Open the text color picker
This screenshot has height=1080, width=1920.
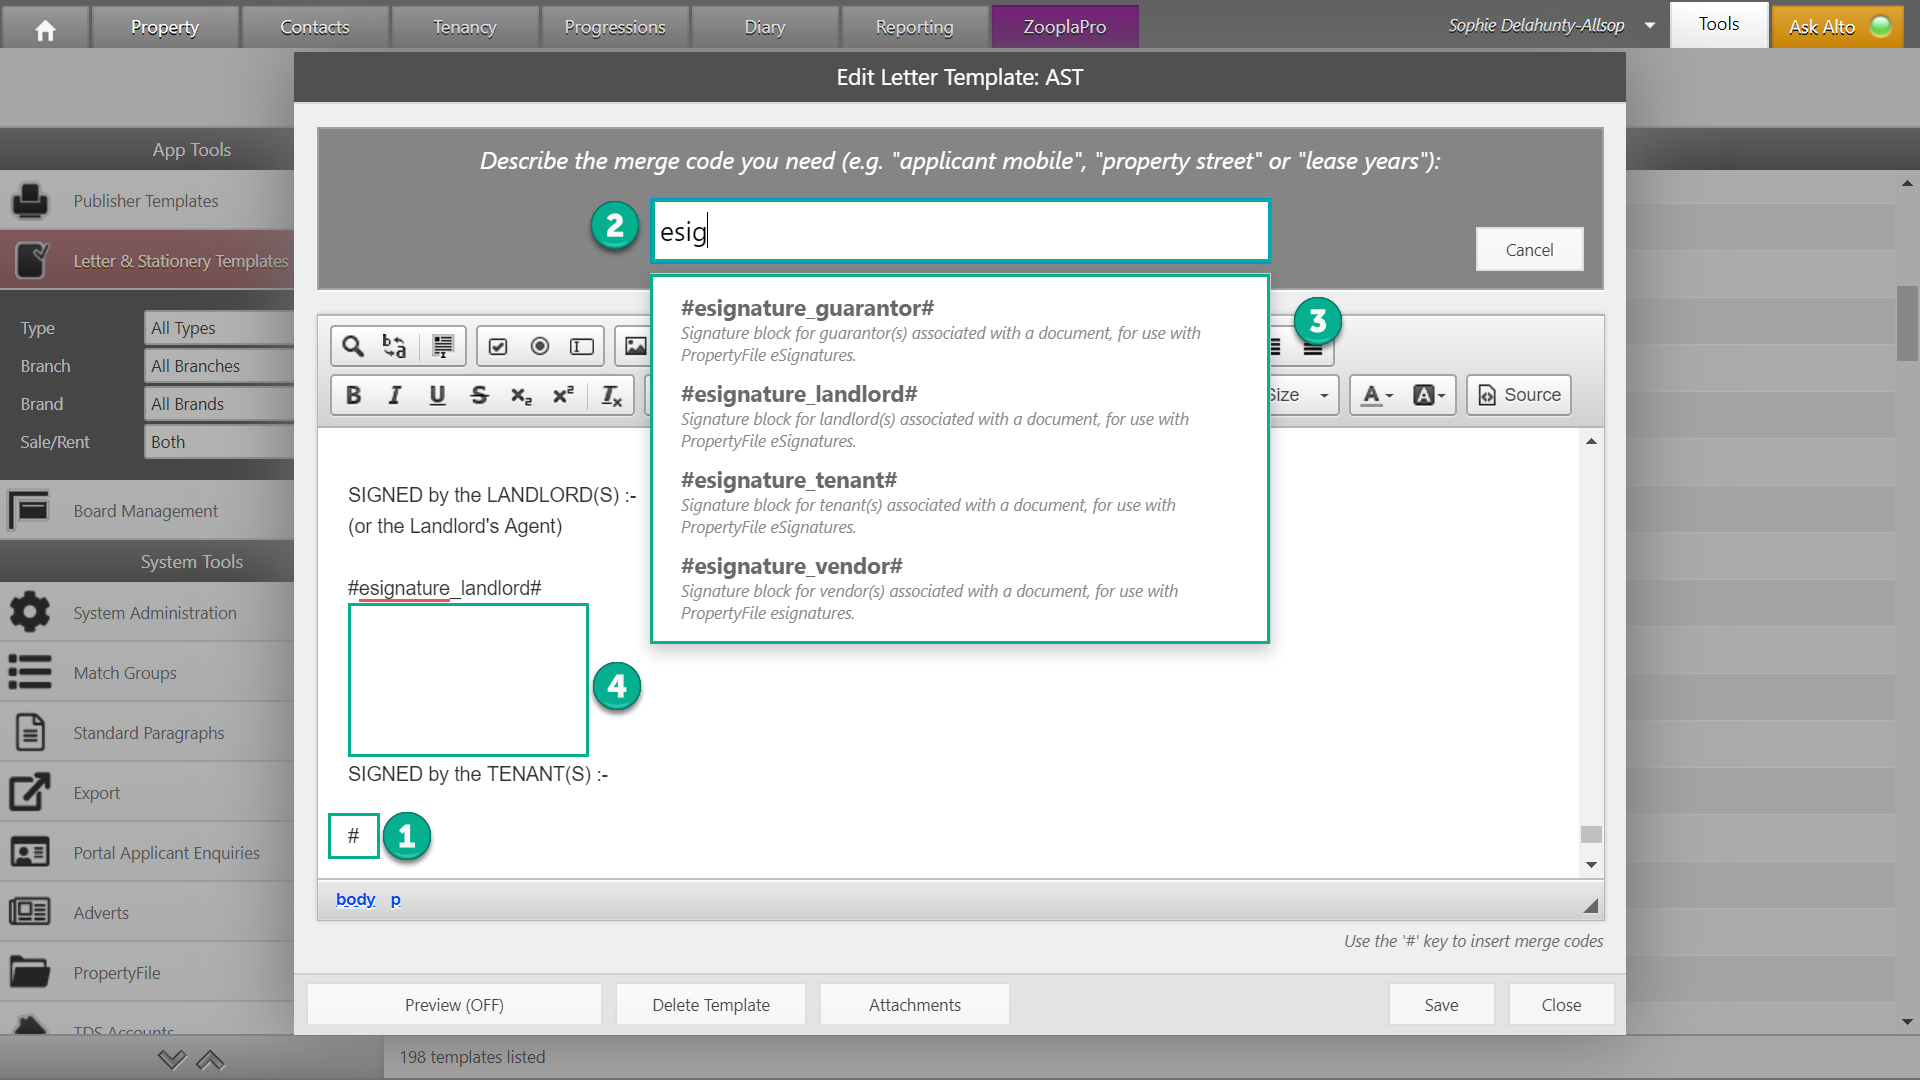[1377, 395]
